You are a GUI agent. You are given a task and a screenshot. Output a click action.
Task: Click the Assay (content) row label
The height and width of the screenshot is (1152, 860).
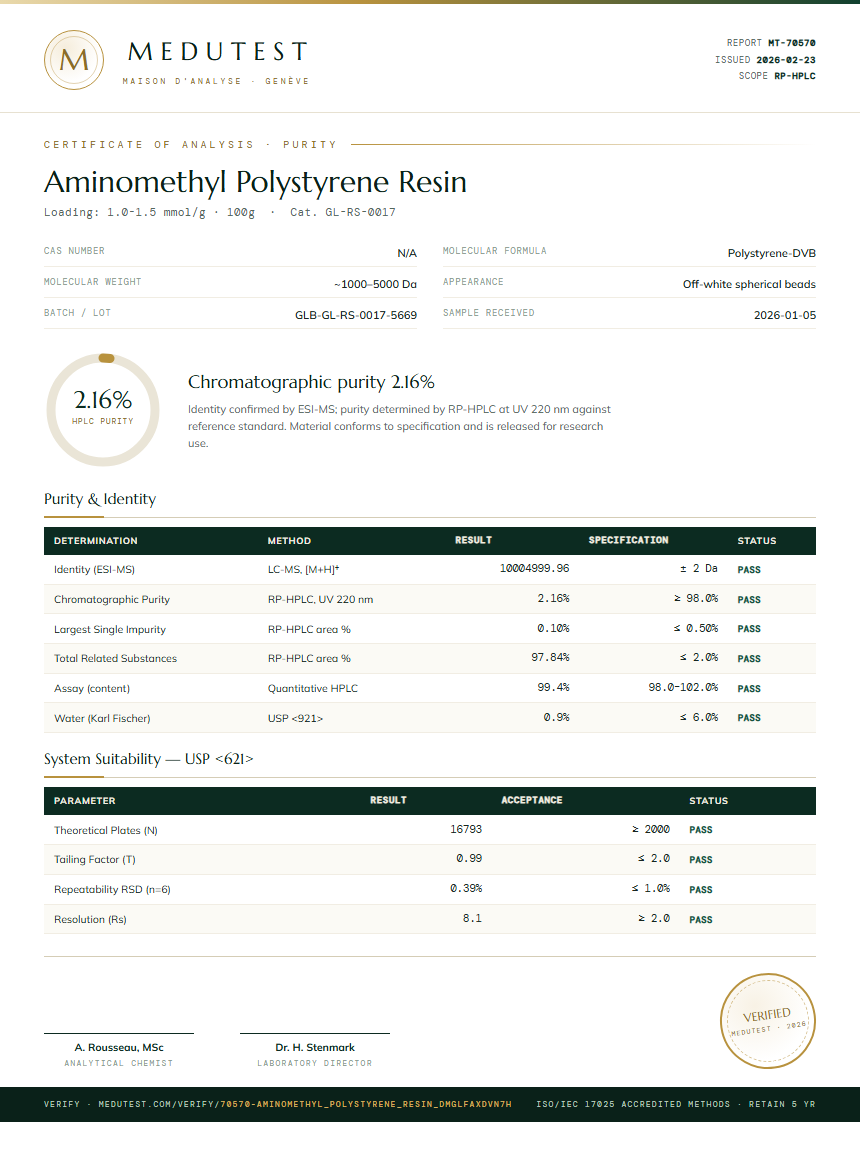(x=92, y=688)
